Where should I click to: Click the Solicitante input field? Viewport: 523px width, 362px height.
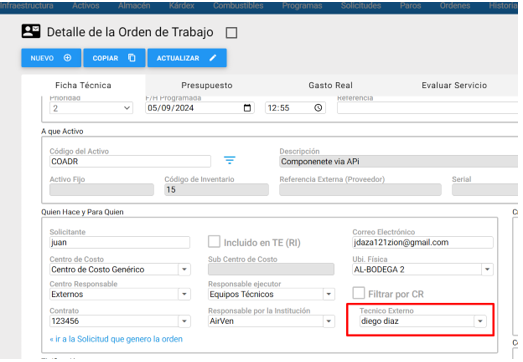[x=120, y=242]
